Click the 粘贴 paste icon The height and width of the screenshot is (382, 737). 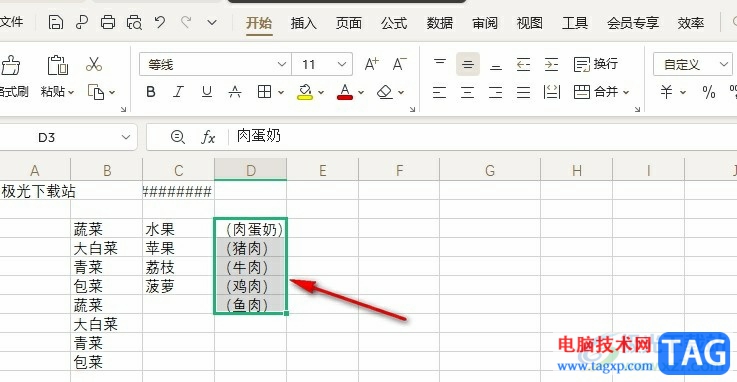57,65
